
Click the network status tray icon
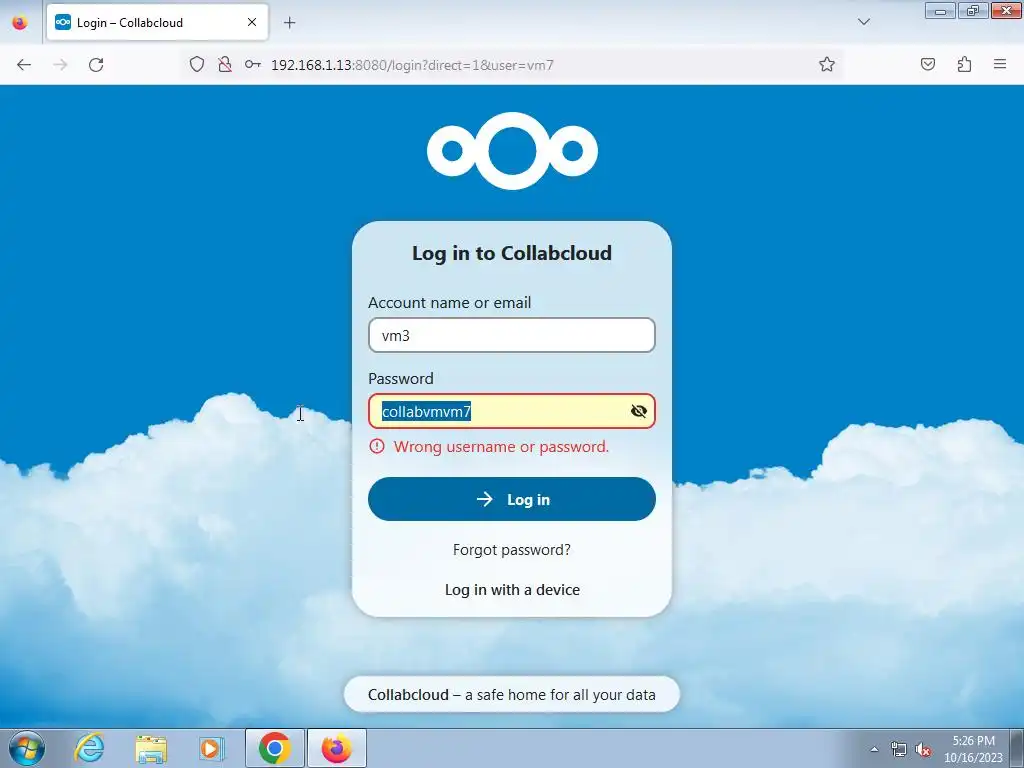tap(899, 749)
